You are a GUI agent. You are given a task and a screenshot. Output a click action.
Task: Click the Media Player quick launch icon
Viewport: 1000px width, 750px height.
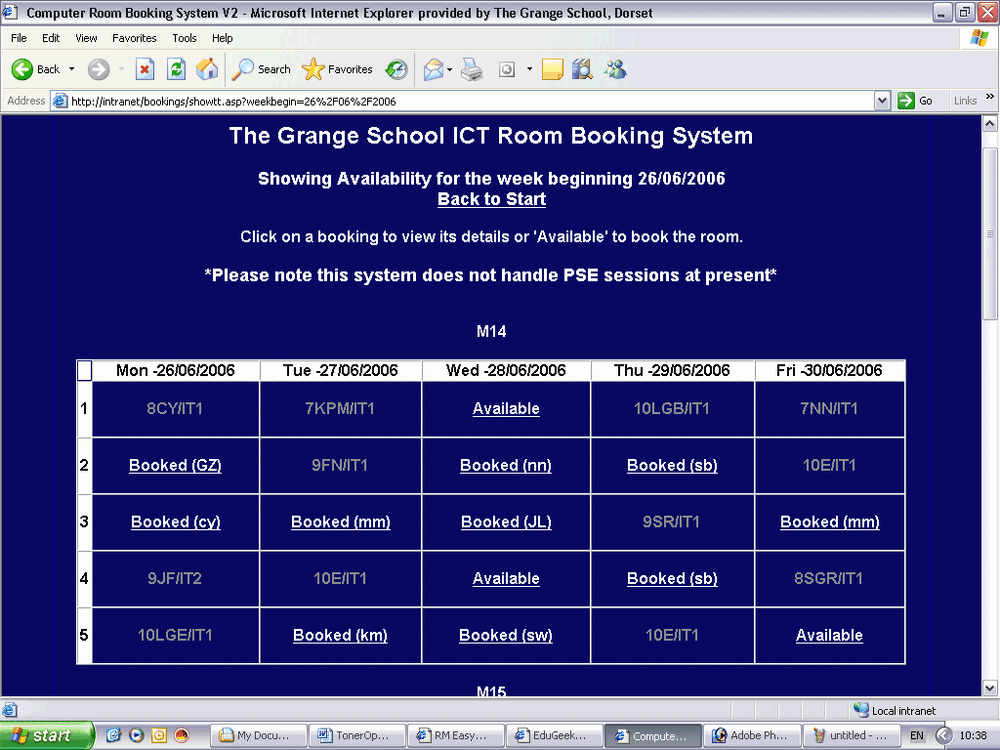pos(136,735)
